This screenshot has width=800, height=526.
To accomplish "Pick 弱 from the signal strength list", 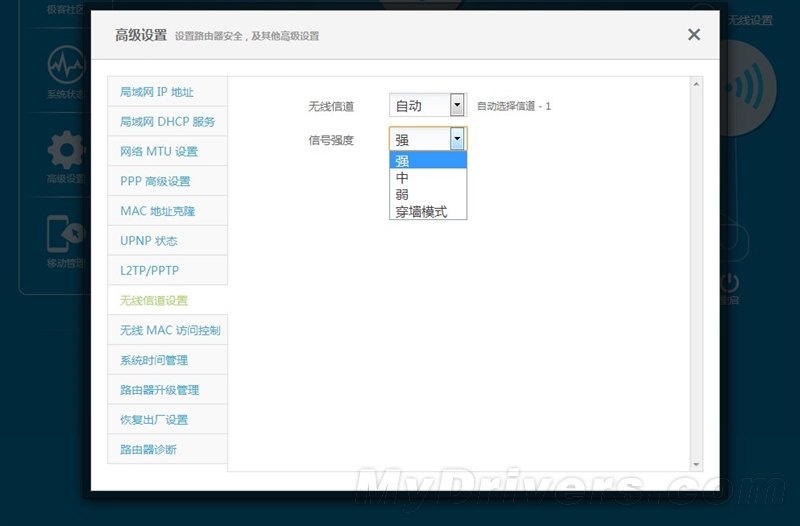I will (x=427, y=194).
